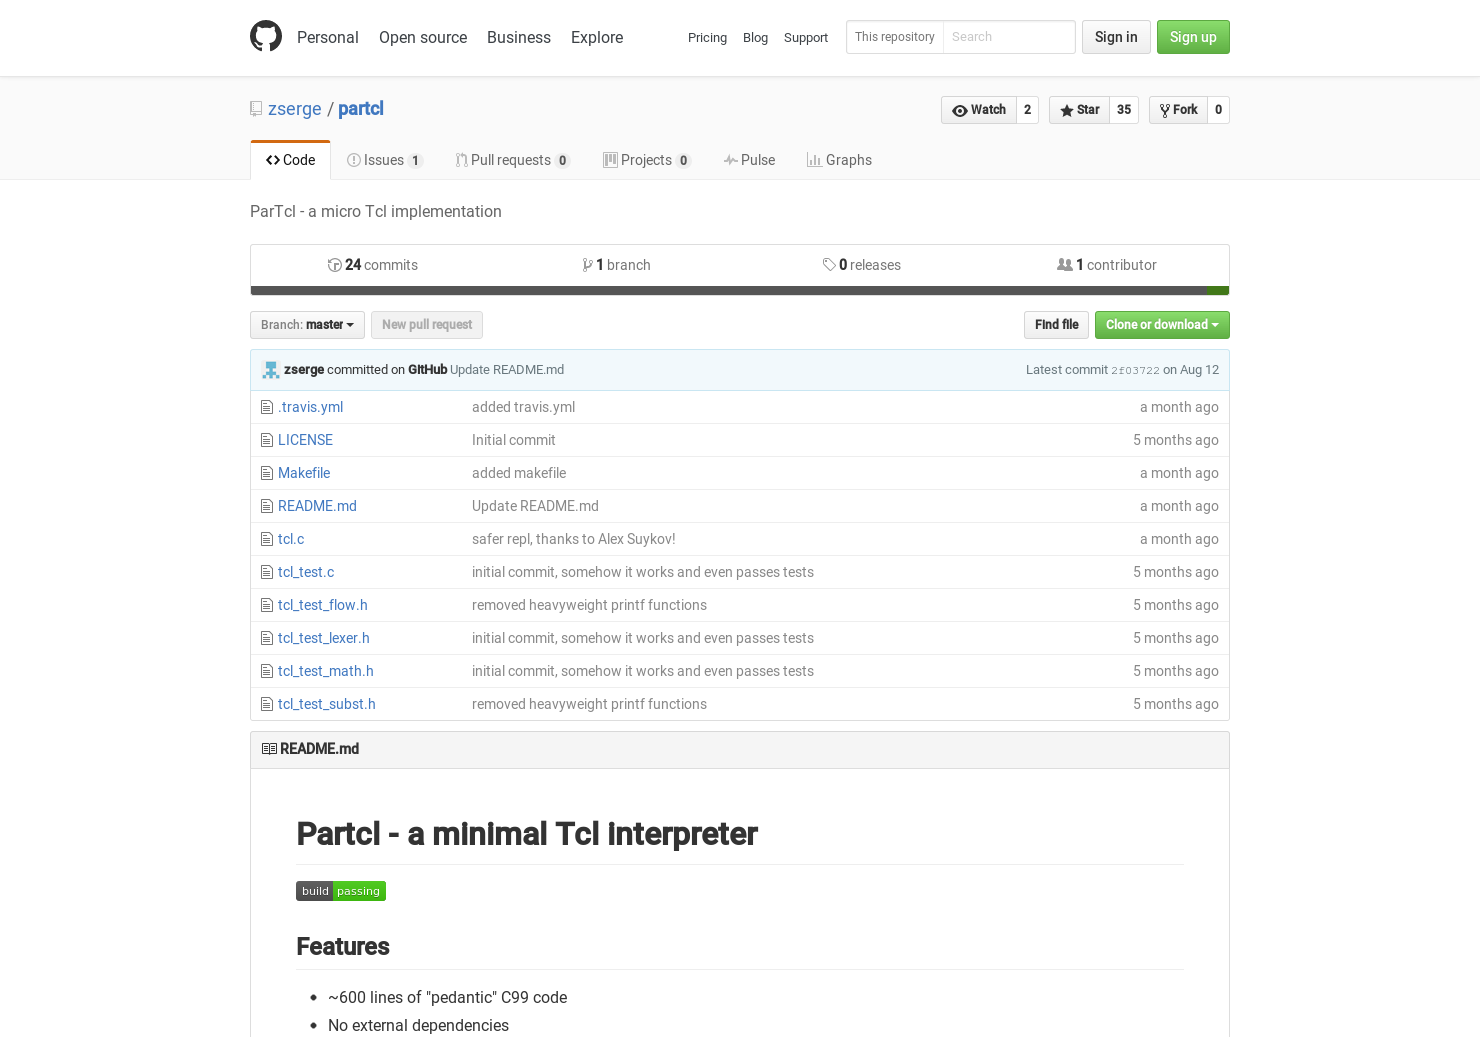
Task: Open the Issues tab
Action: pyautogui.click(x=385, y=160)
